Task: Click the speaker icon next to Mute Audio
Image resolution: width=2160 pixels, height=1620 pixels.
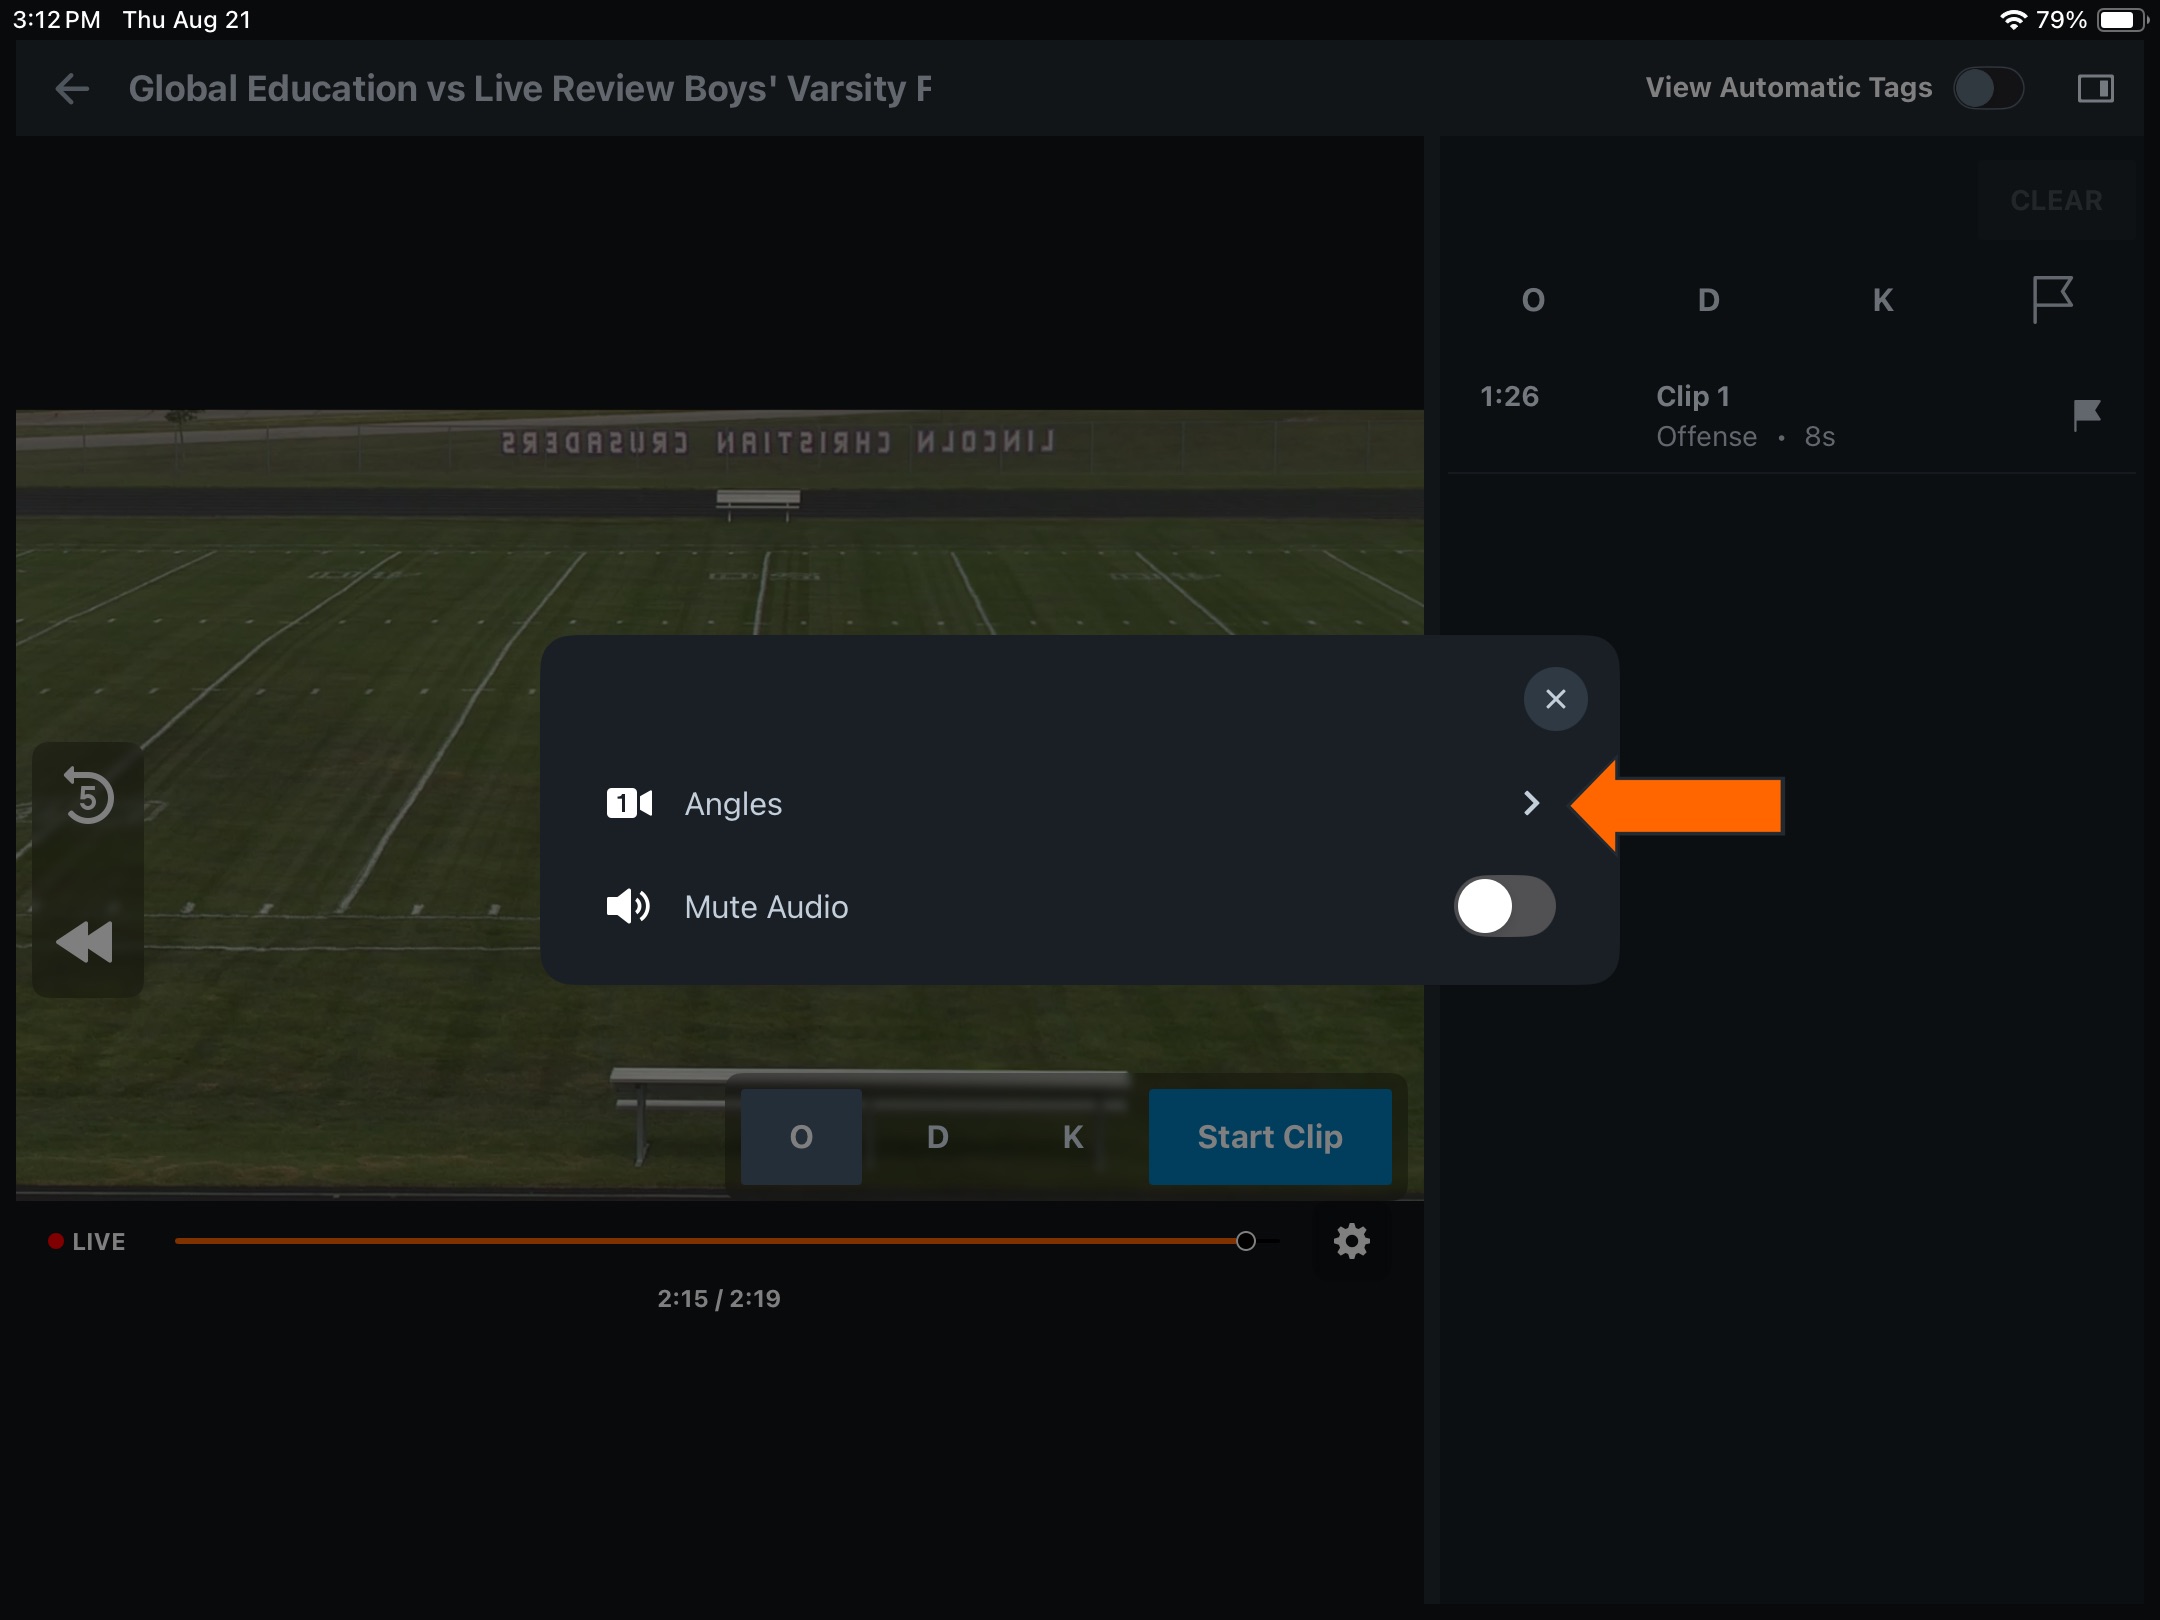Action: point(628,906)
